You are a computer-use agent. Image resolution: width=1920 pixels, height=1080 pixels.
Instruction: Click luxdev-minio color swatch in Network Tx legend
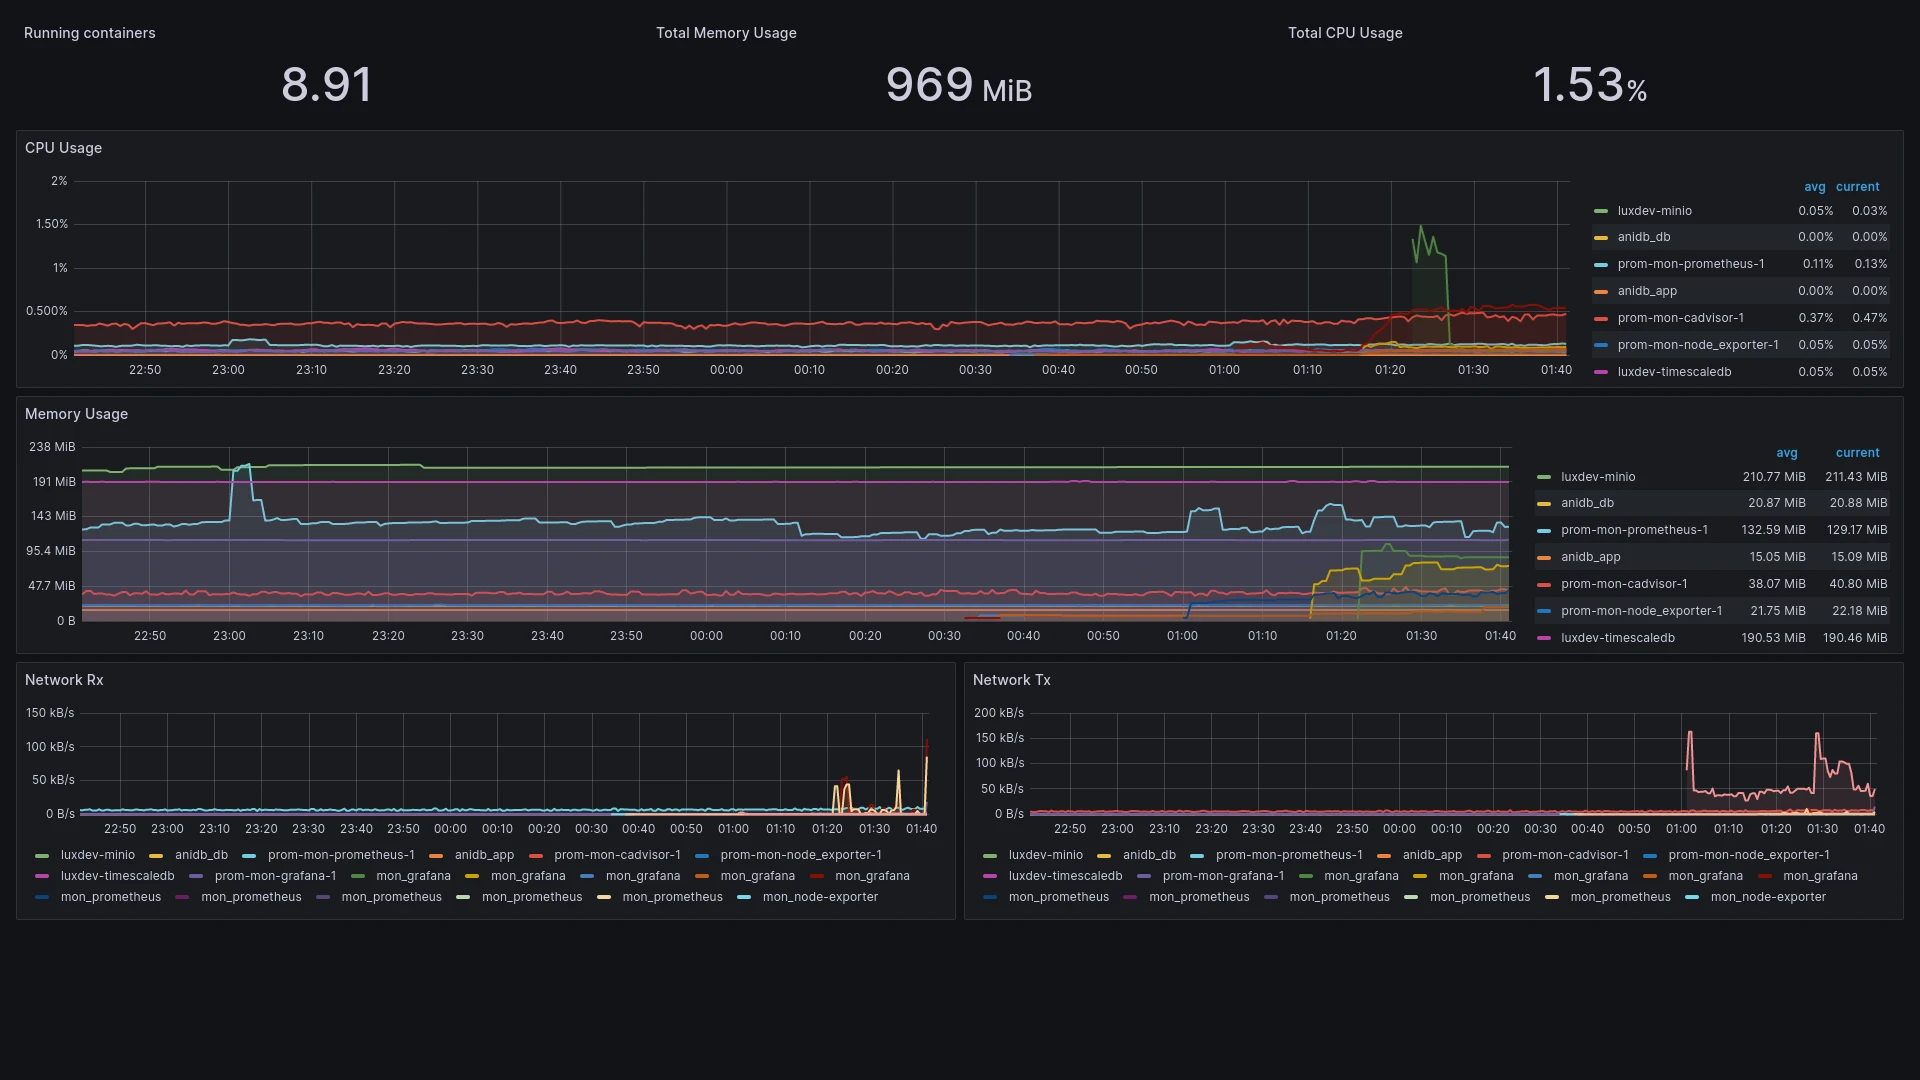pos(990,856)
